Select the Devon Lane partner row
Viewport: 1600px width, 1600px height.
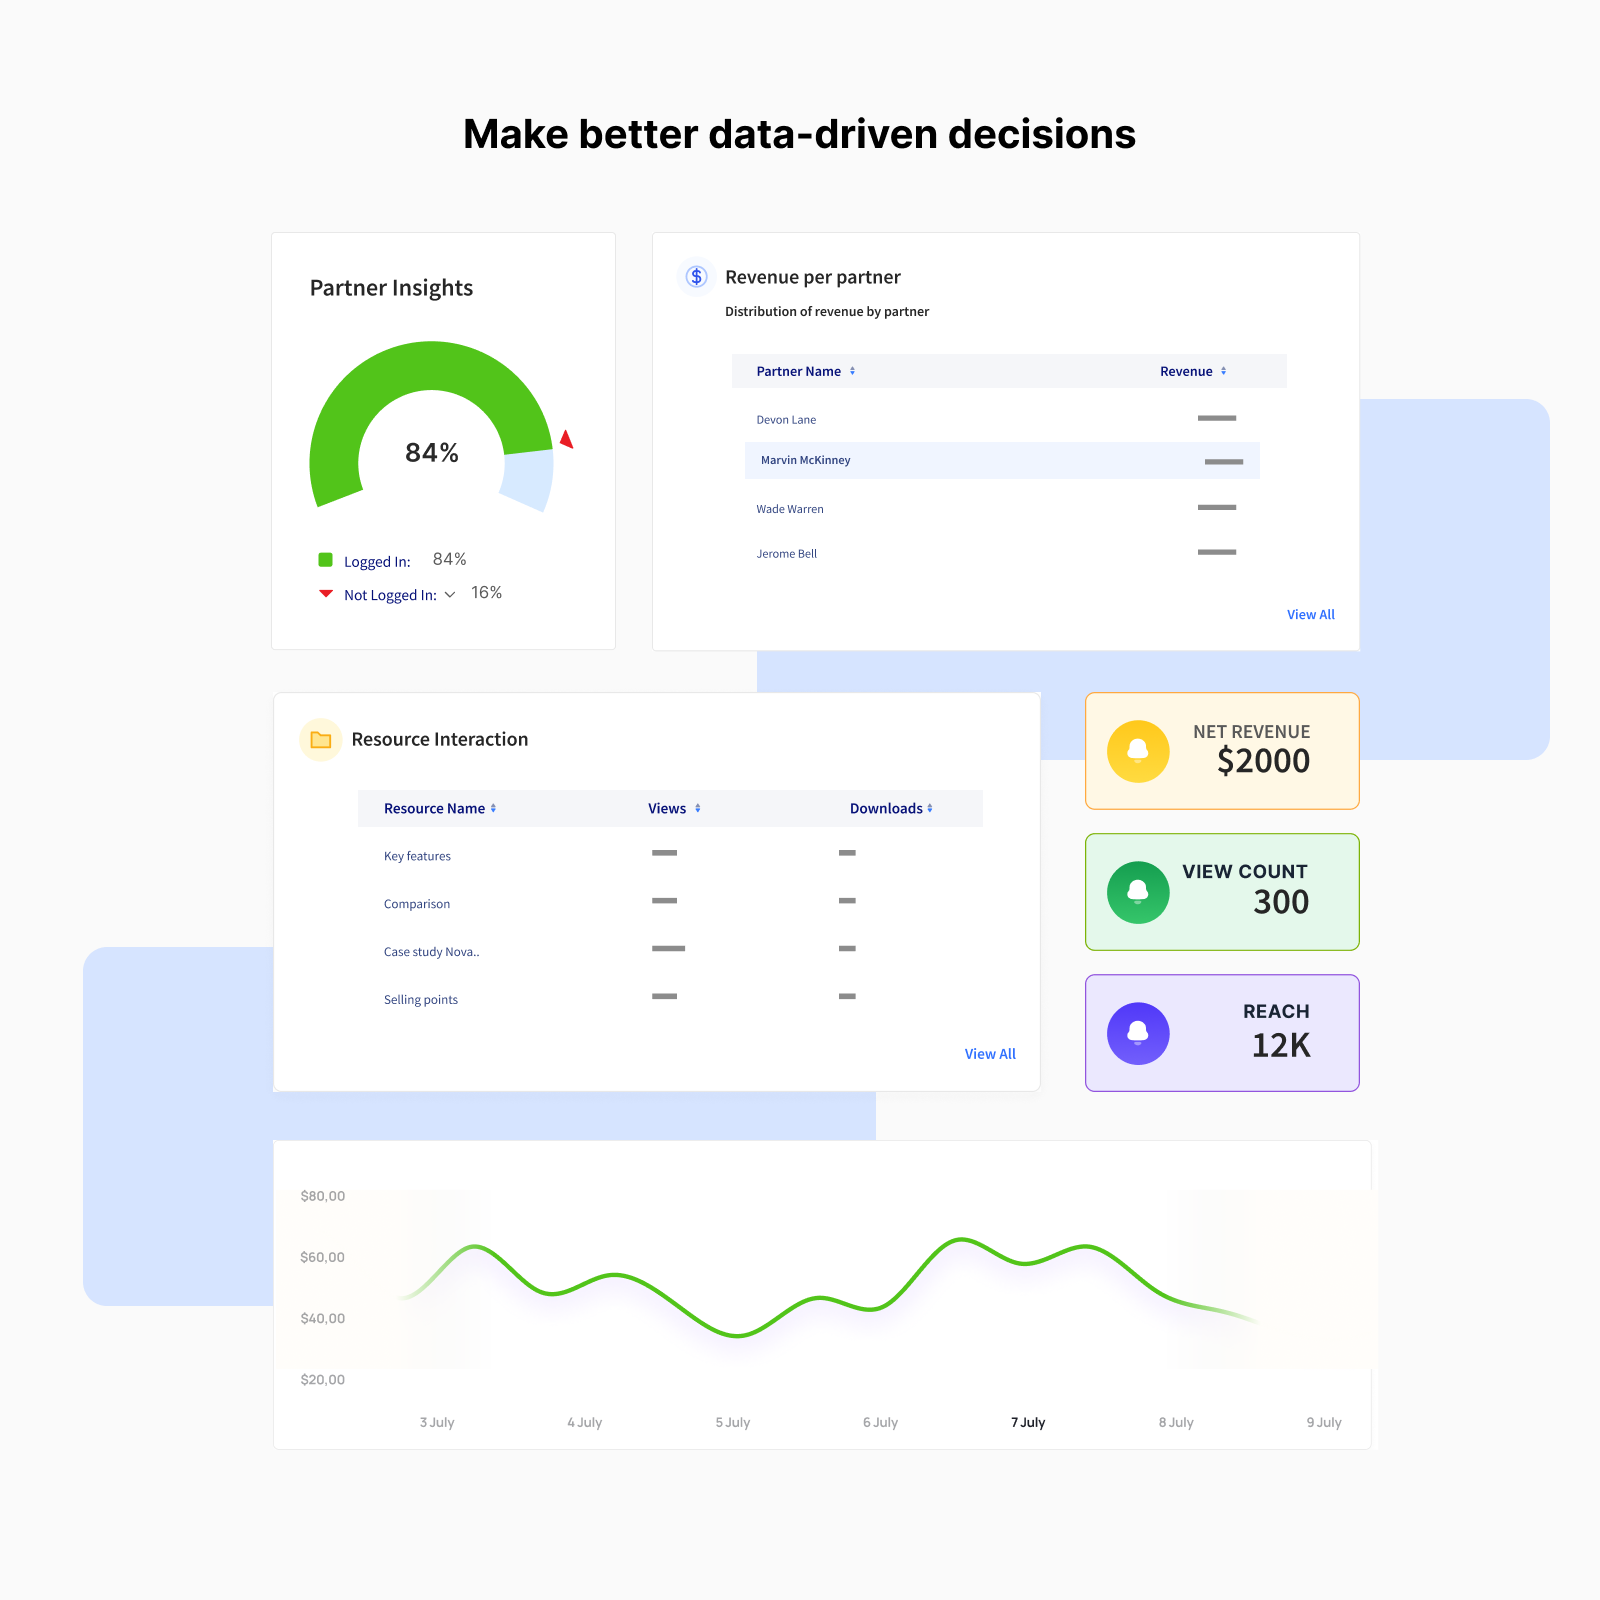pos(786,419)
